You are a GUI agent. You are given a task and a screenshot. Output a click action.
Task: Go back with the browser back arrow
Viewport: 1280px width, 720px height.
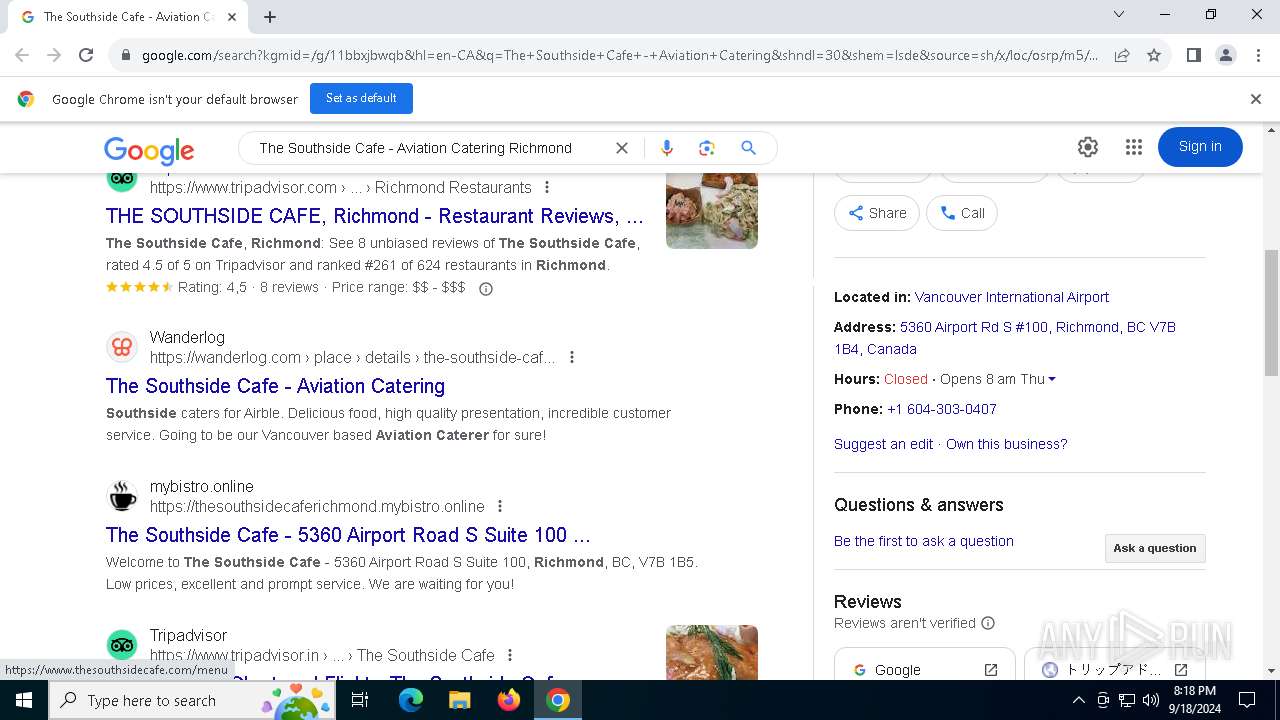tap(22, 56)
